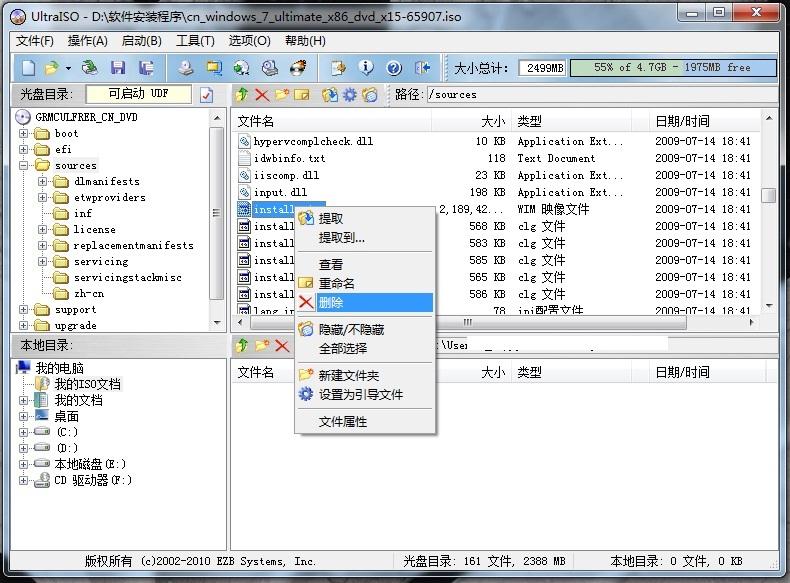Click the Rename icon in disc toolbar
This screenshot has width=790, height=583.
[x=302, y=94]
